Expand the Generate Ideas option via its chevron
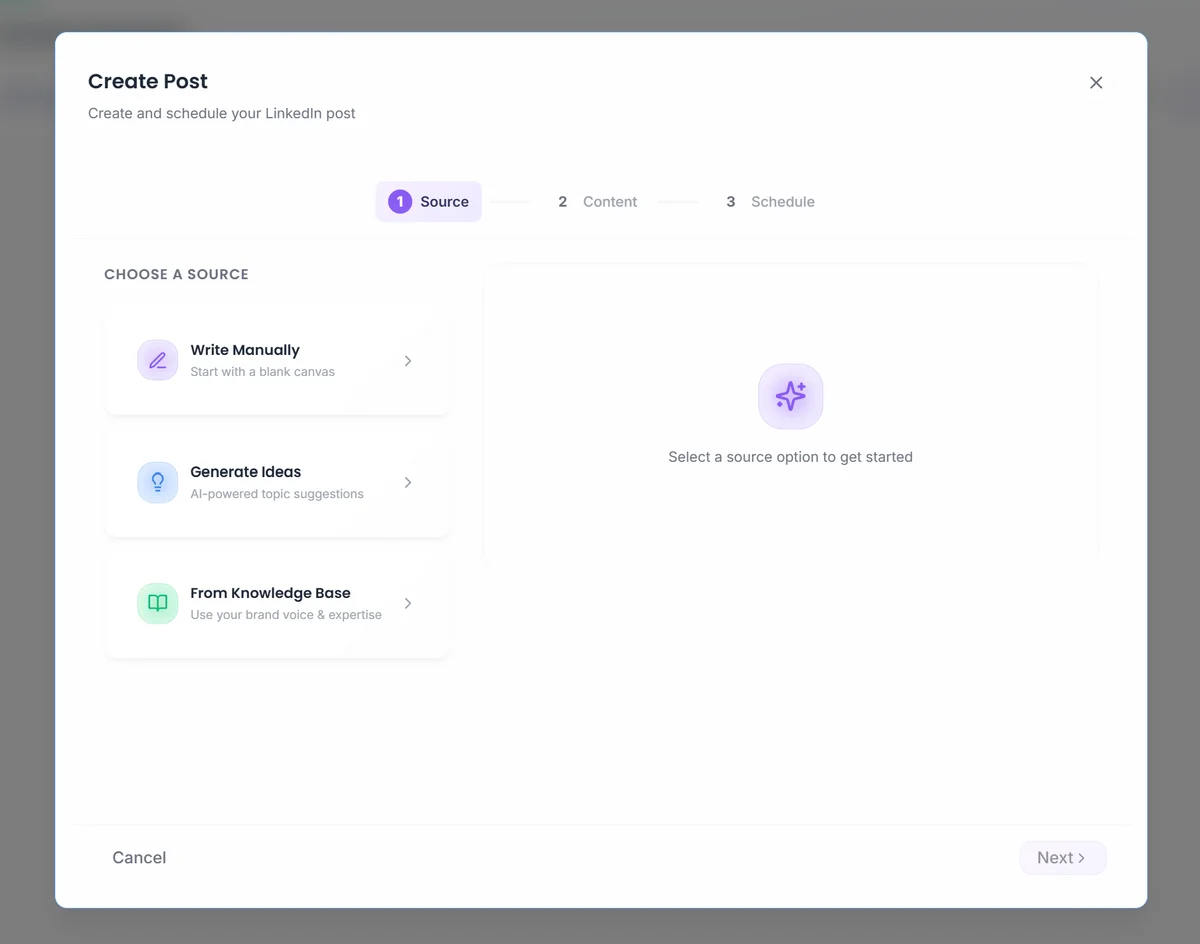 [407, 482]
